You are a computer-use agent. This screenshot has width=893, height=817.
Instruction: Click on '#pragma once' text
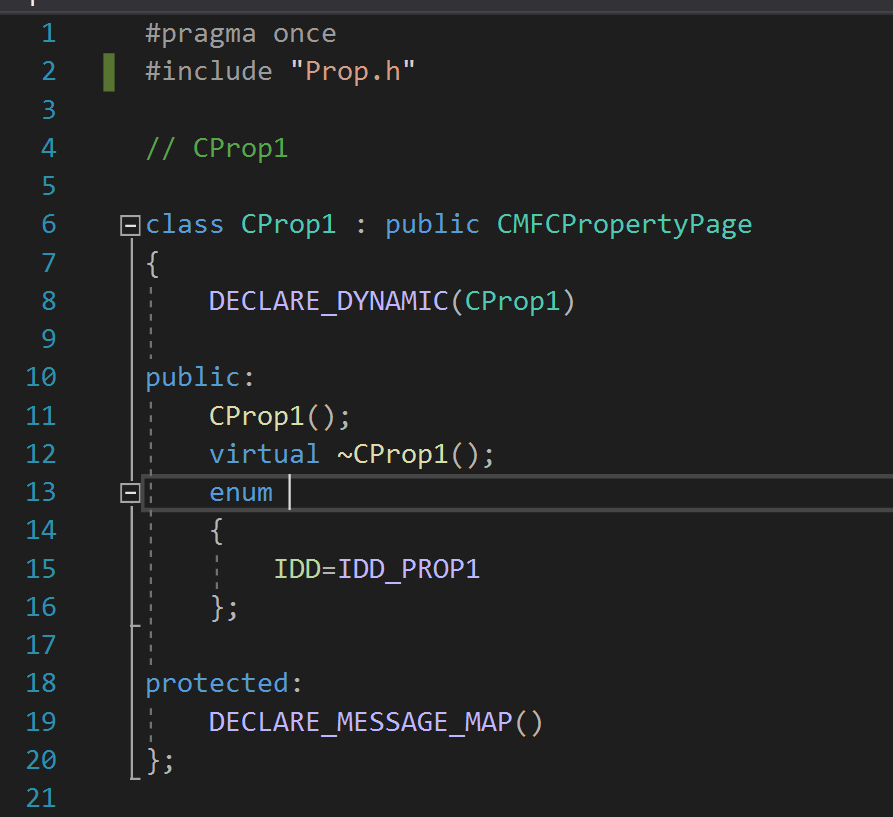click(241, 34)
